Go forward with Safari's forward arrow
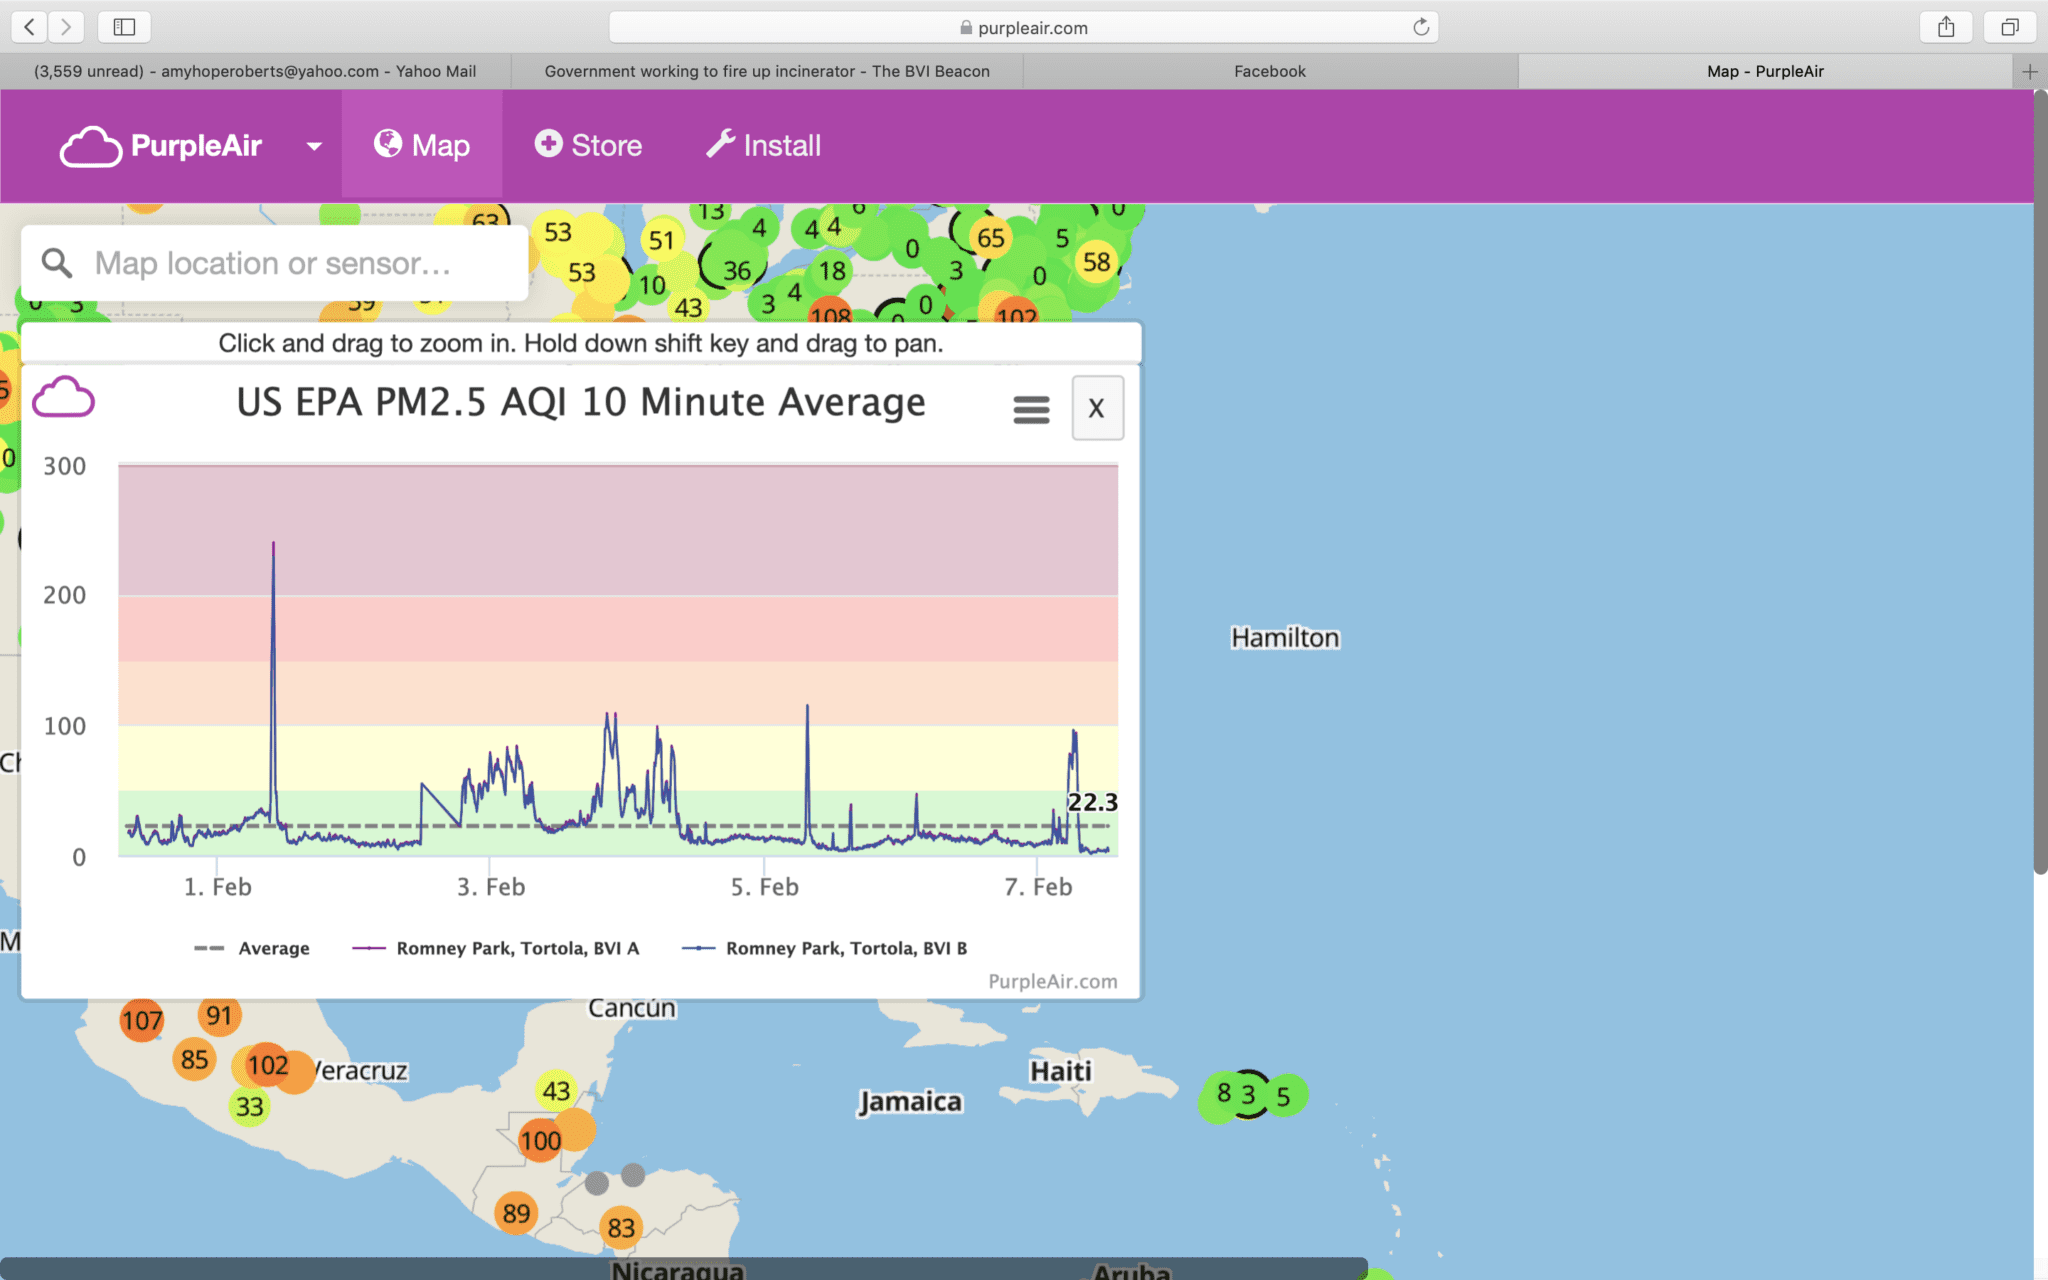This screenshot has height=1280, width=2048. pyautogui.click(x=66, y=27)
